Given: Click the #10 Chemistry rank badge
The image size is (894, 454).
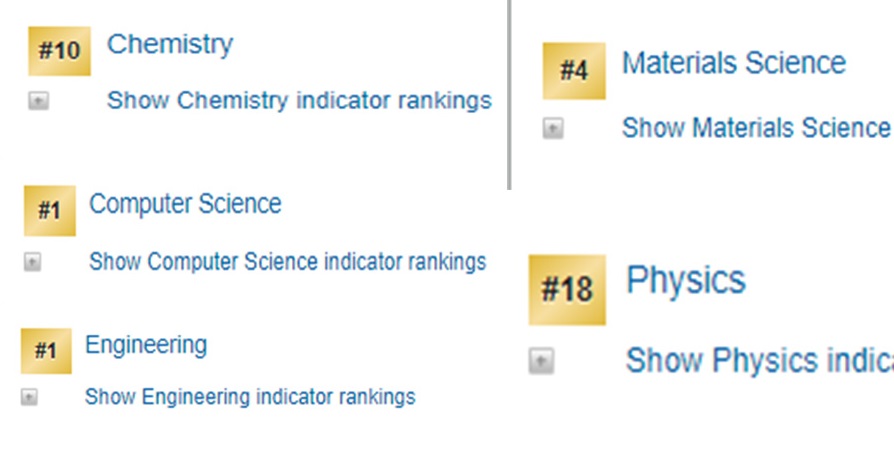Looking at the screenshot, I should pyautogui.click(x=59, y=51).
